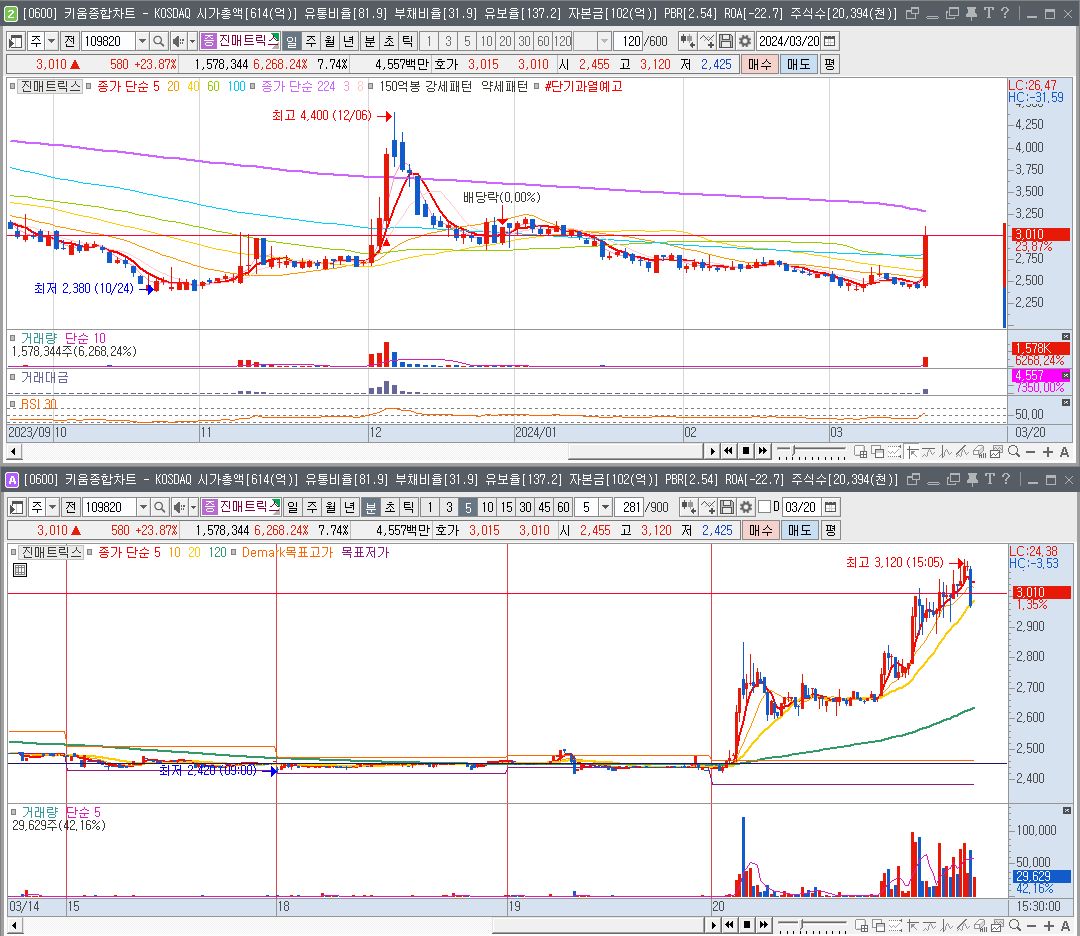Save chart layout using disk icon, top chart
The height and width of the screenshot is (936, 1080).
point(726,41)
